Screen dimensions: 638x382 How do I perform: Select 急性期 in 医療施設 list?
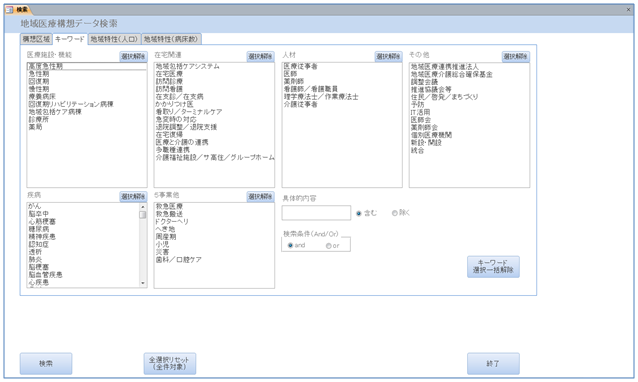(87, 74)
